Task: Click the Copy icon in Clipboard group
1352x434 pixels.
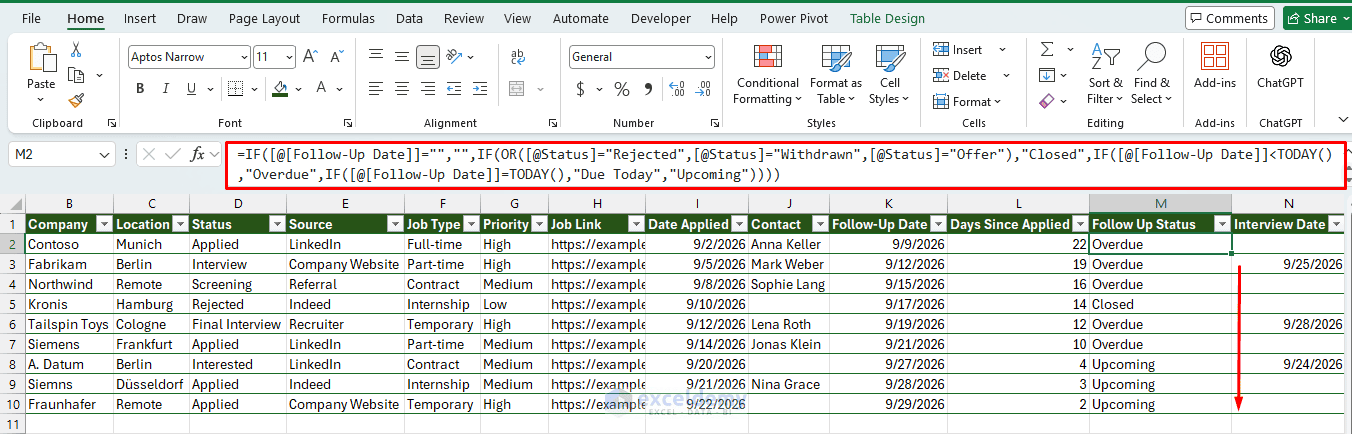Action: pyautogui.click(x=76, y=75)
